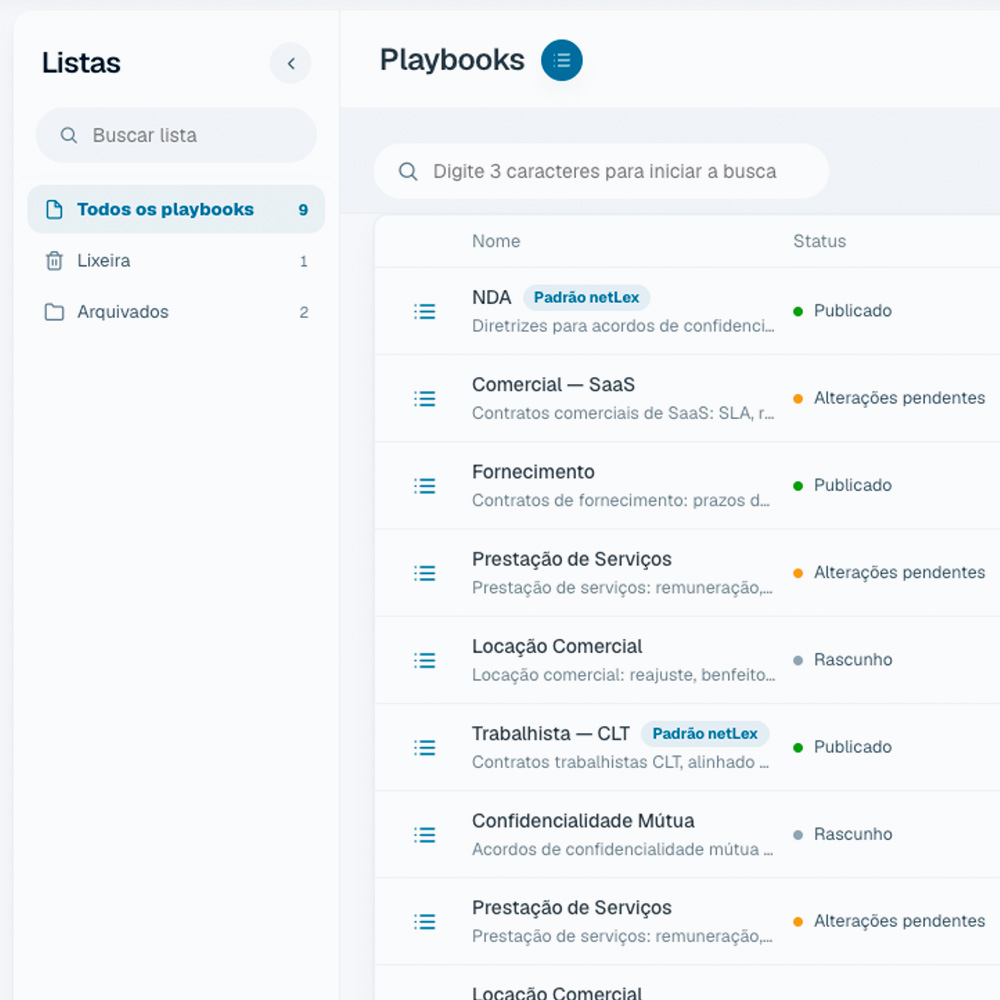
Task: Click Alterações pendentes status of Comercial — SaaS
Action: coord(899,398)
